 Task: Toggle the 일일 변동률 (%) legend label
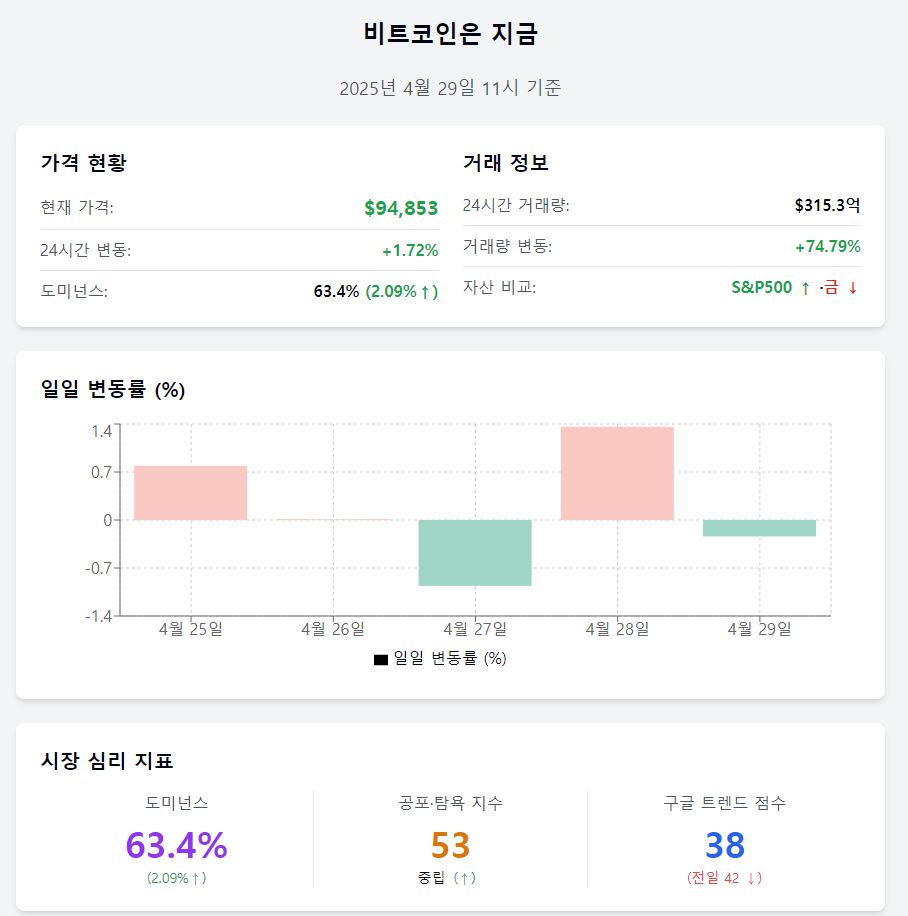click(450, 658)
